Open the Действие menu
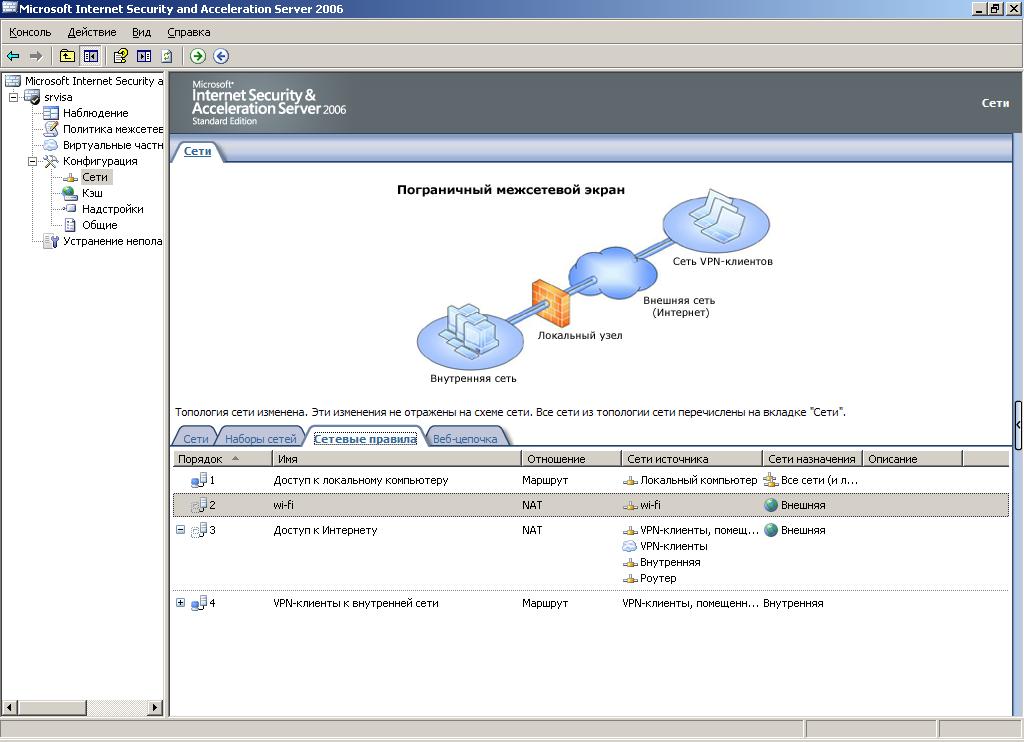1024x742 pixels. coord(90,32)
